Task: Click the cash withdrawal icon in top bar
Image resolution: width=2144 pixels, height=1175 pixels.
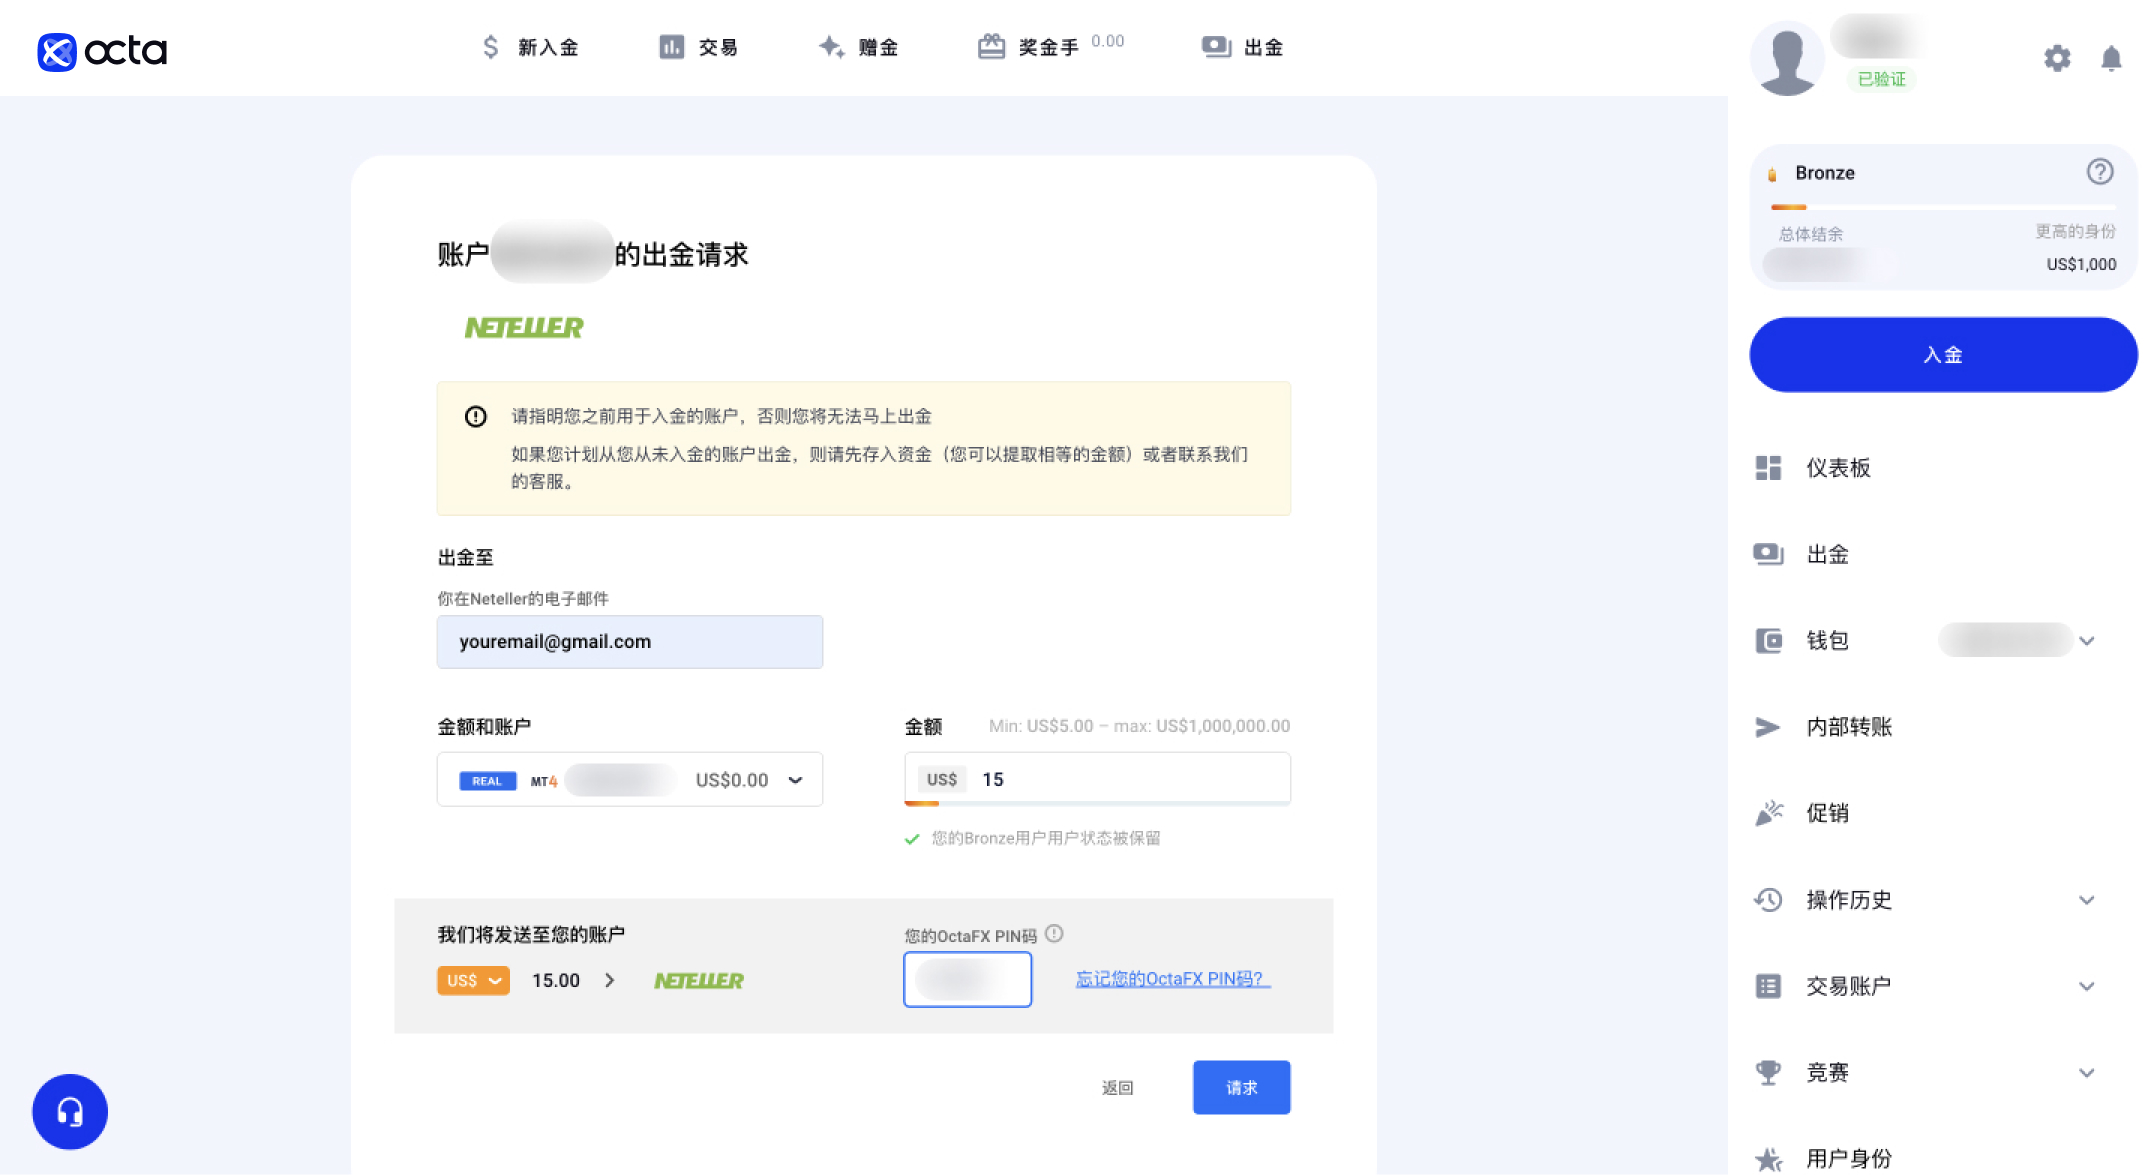Action: (1216, 47)
